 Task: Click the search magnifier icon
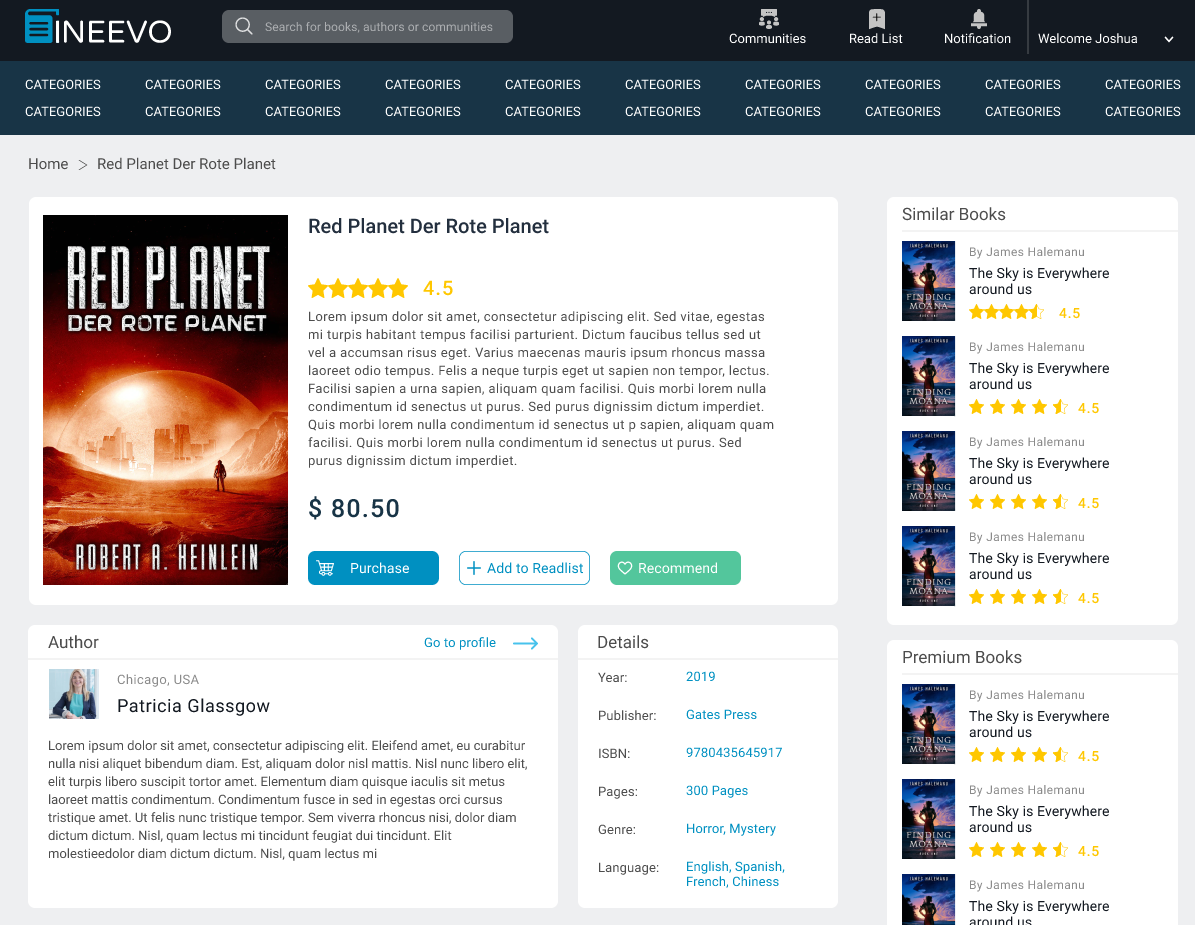point(243,26)
